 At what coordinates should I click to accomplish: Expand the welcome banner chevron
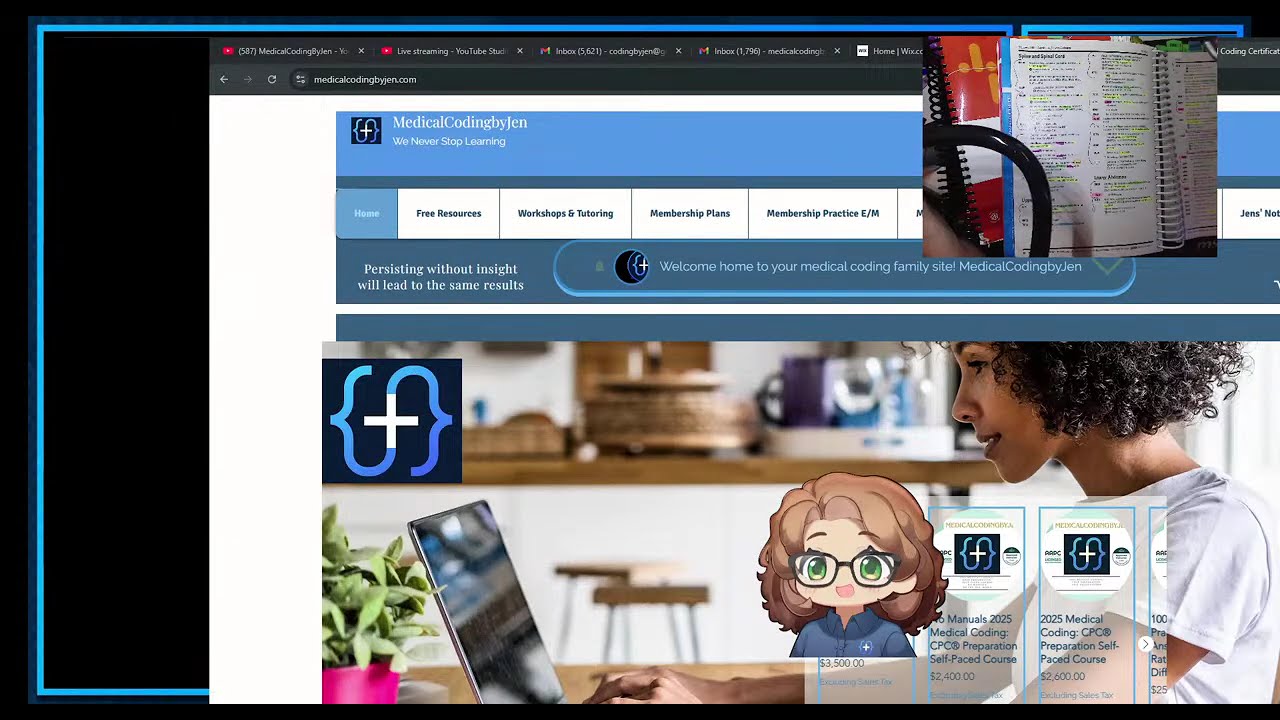[1107, 267]
